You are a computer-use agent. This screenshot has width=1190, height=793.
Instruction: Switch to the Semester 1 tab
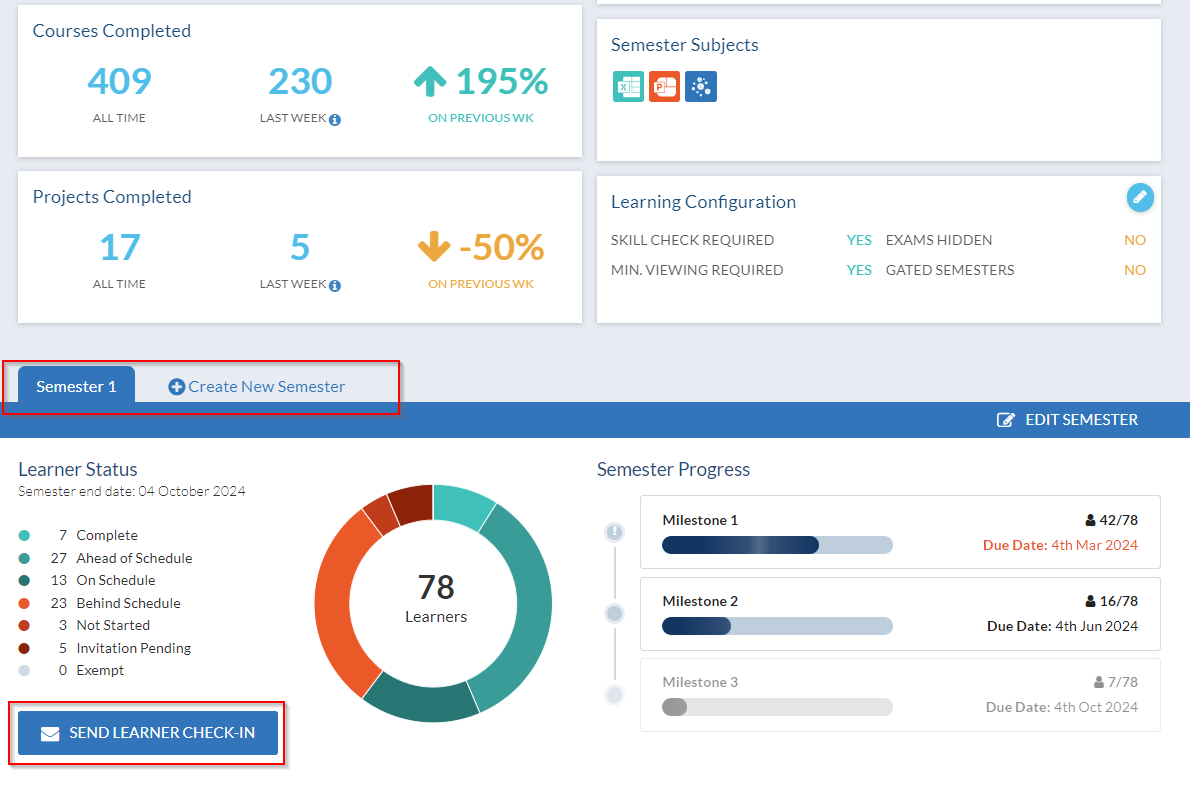pos(77,385)
